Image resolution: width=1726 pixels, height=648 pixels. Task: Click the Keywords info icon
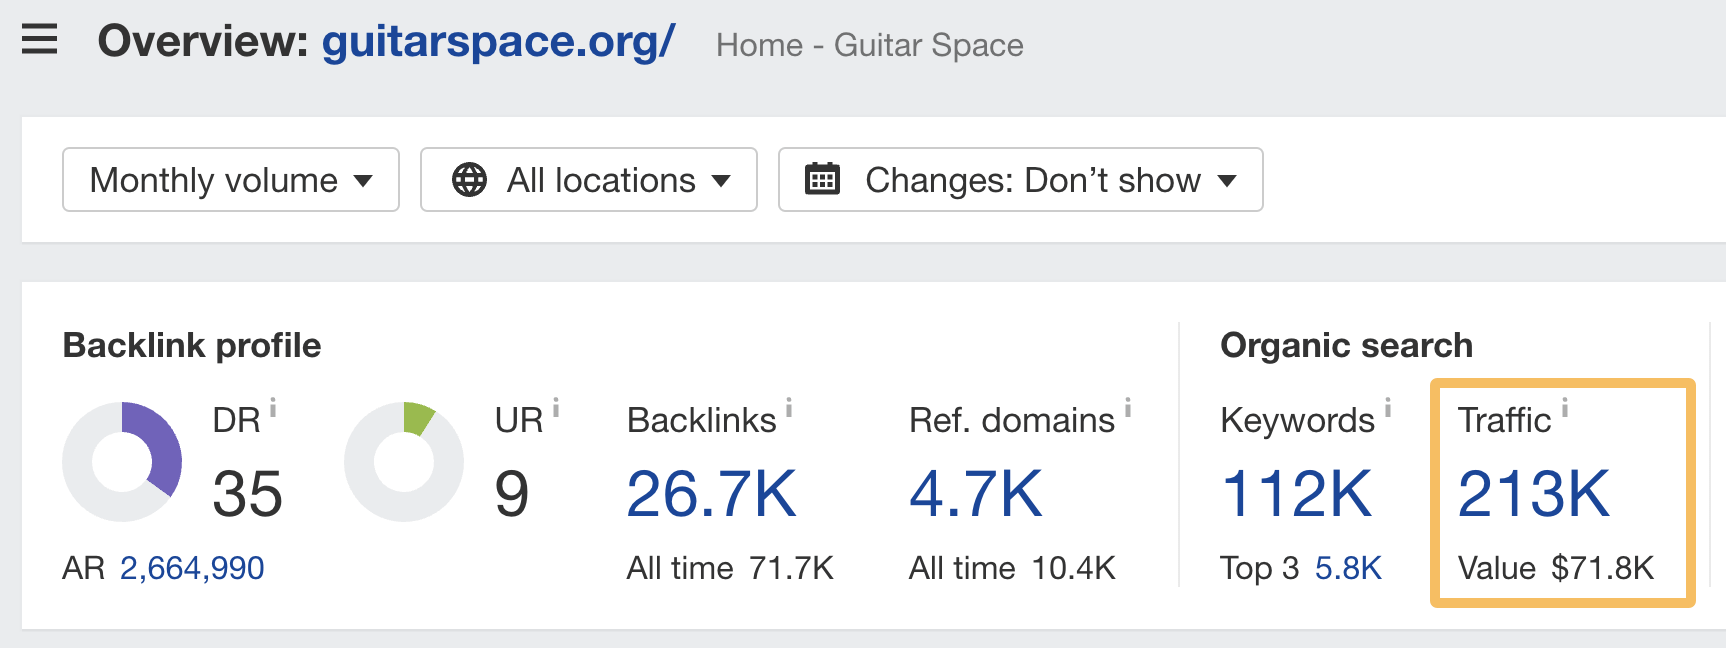pyautogui.click(x=1388, y=408)
